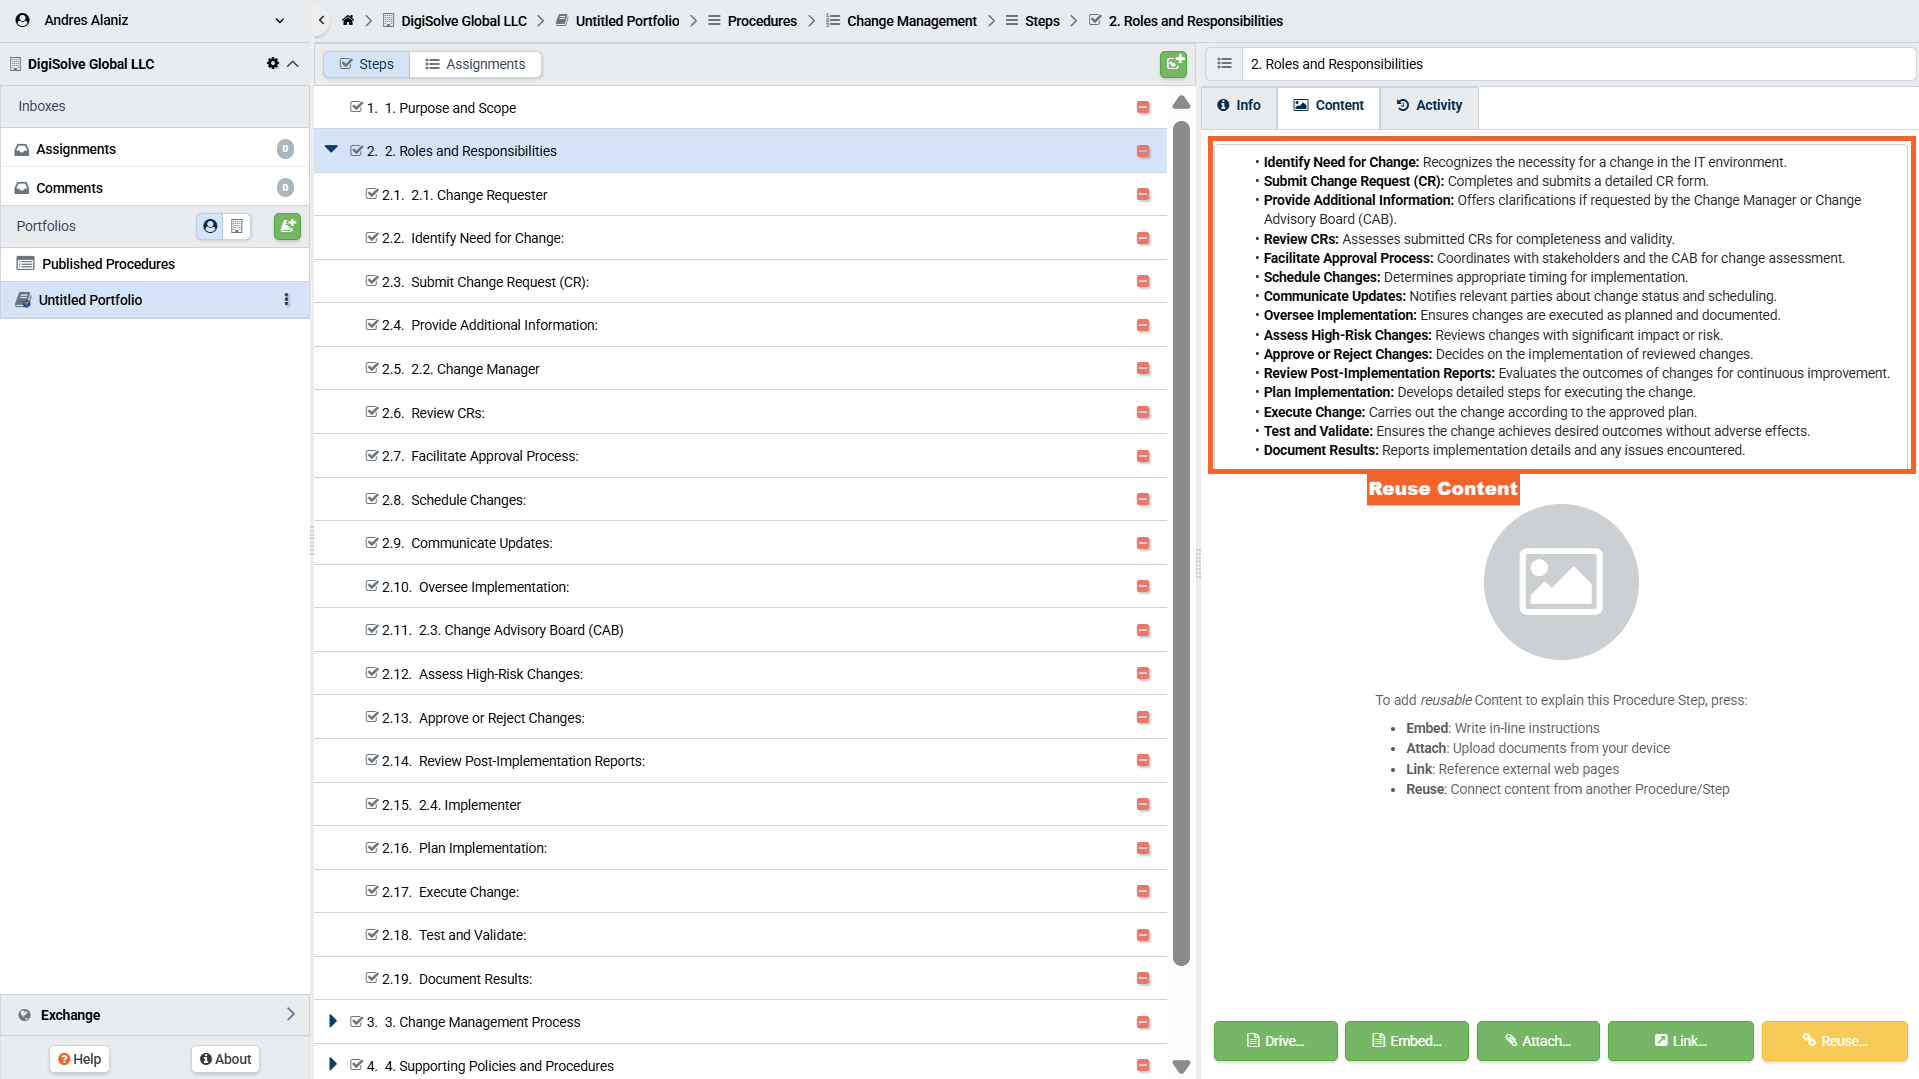The width and height of the screenshot is (1919, 1079).
Task: Collapse the Roles and Responsibilities step
Action: 331,150
